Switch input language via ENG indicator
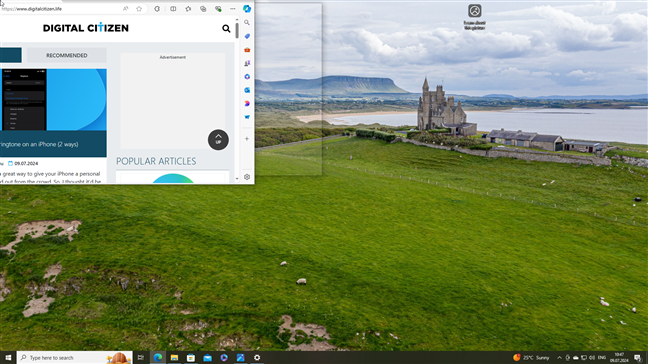The height and width of the screenshot is (364, 648). point(602,358)
